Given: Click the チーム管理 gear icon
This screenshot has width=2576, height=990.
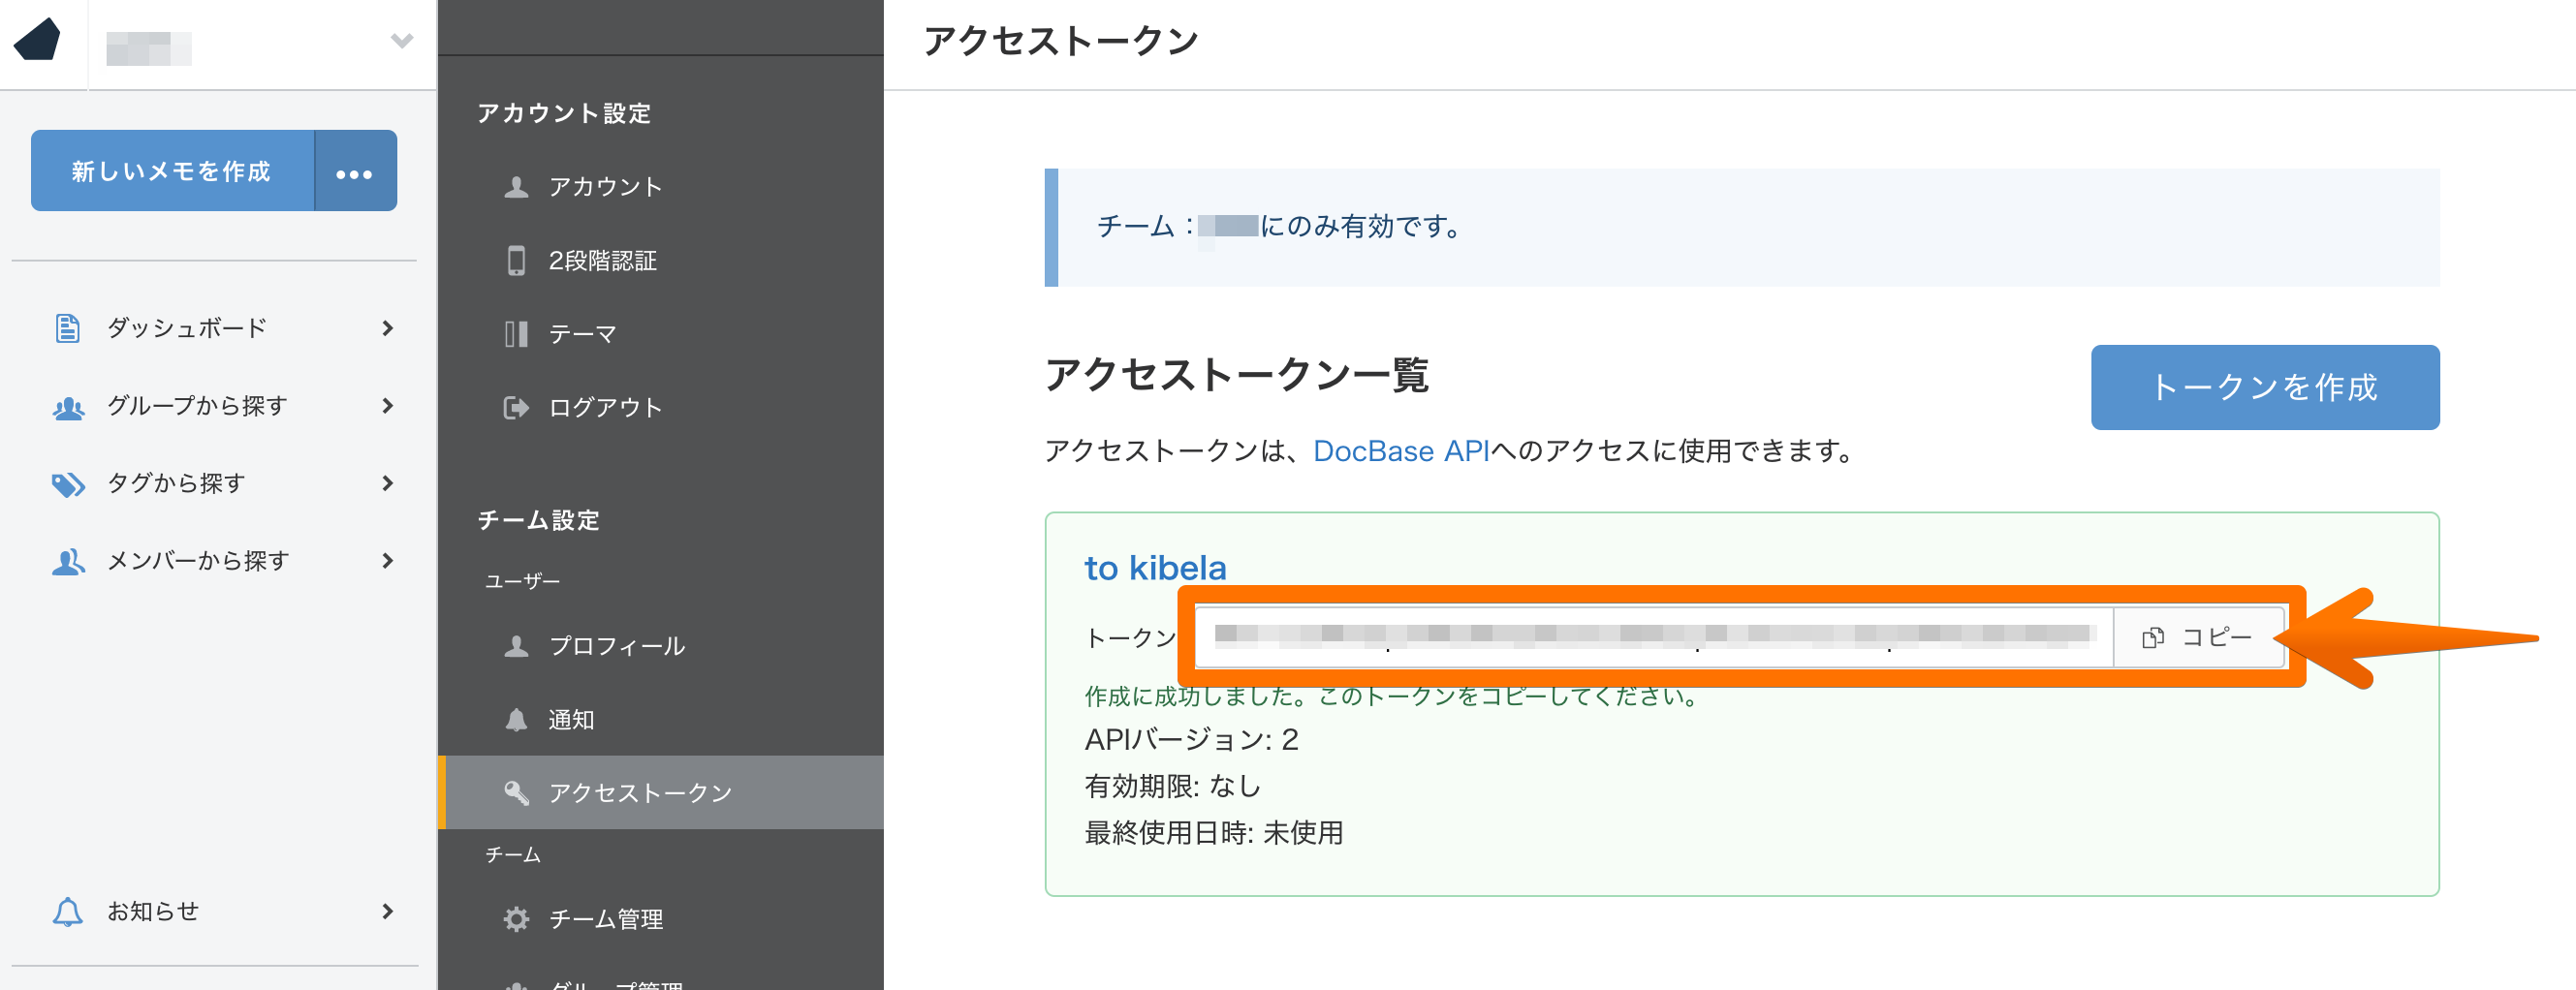Looking at the screenshot, I should pyautogui.click(x=516, y=919).
